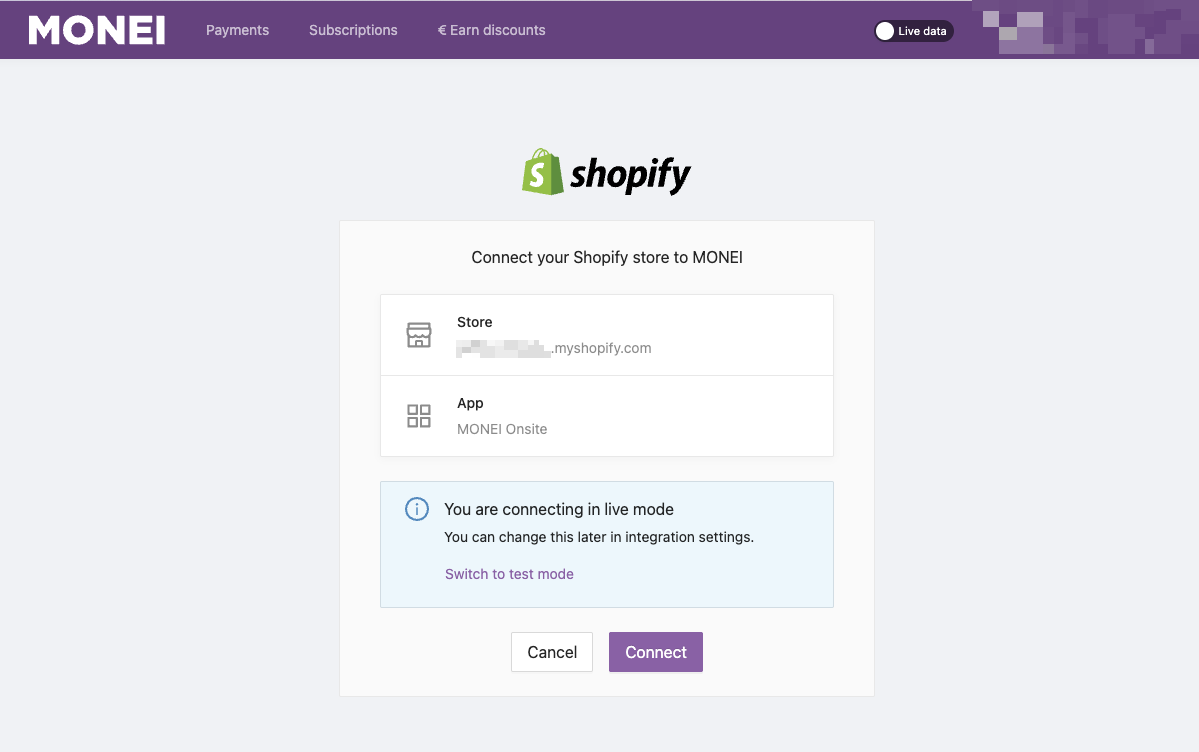Cancel the Shopify connection
Viewport: 1199px width, 752px height.
tap(552, 652)
